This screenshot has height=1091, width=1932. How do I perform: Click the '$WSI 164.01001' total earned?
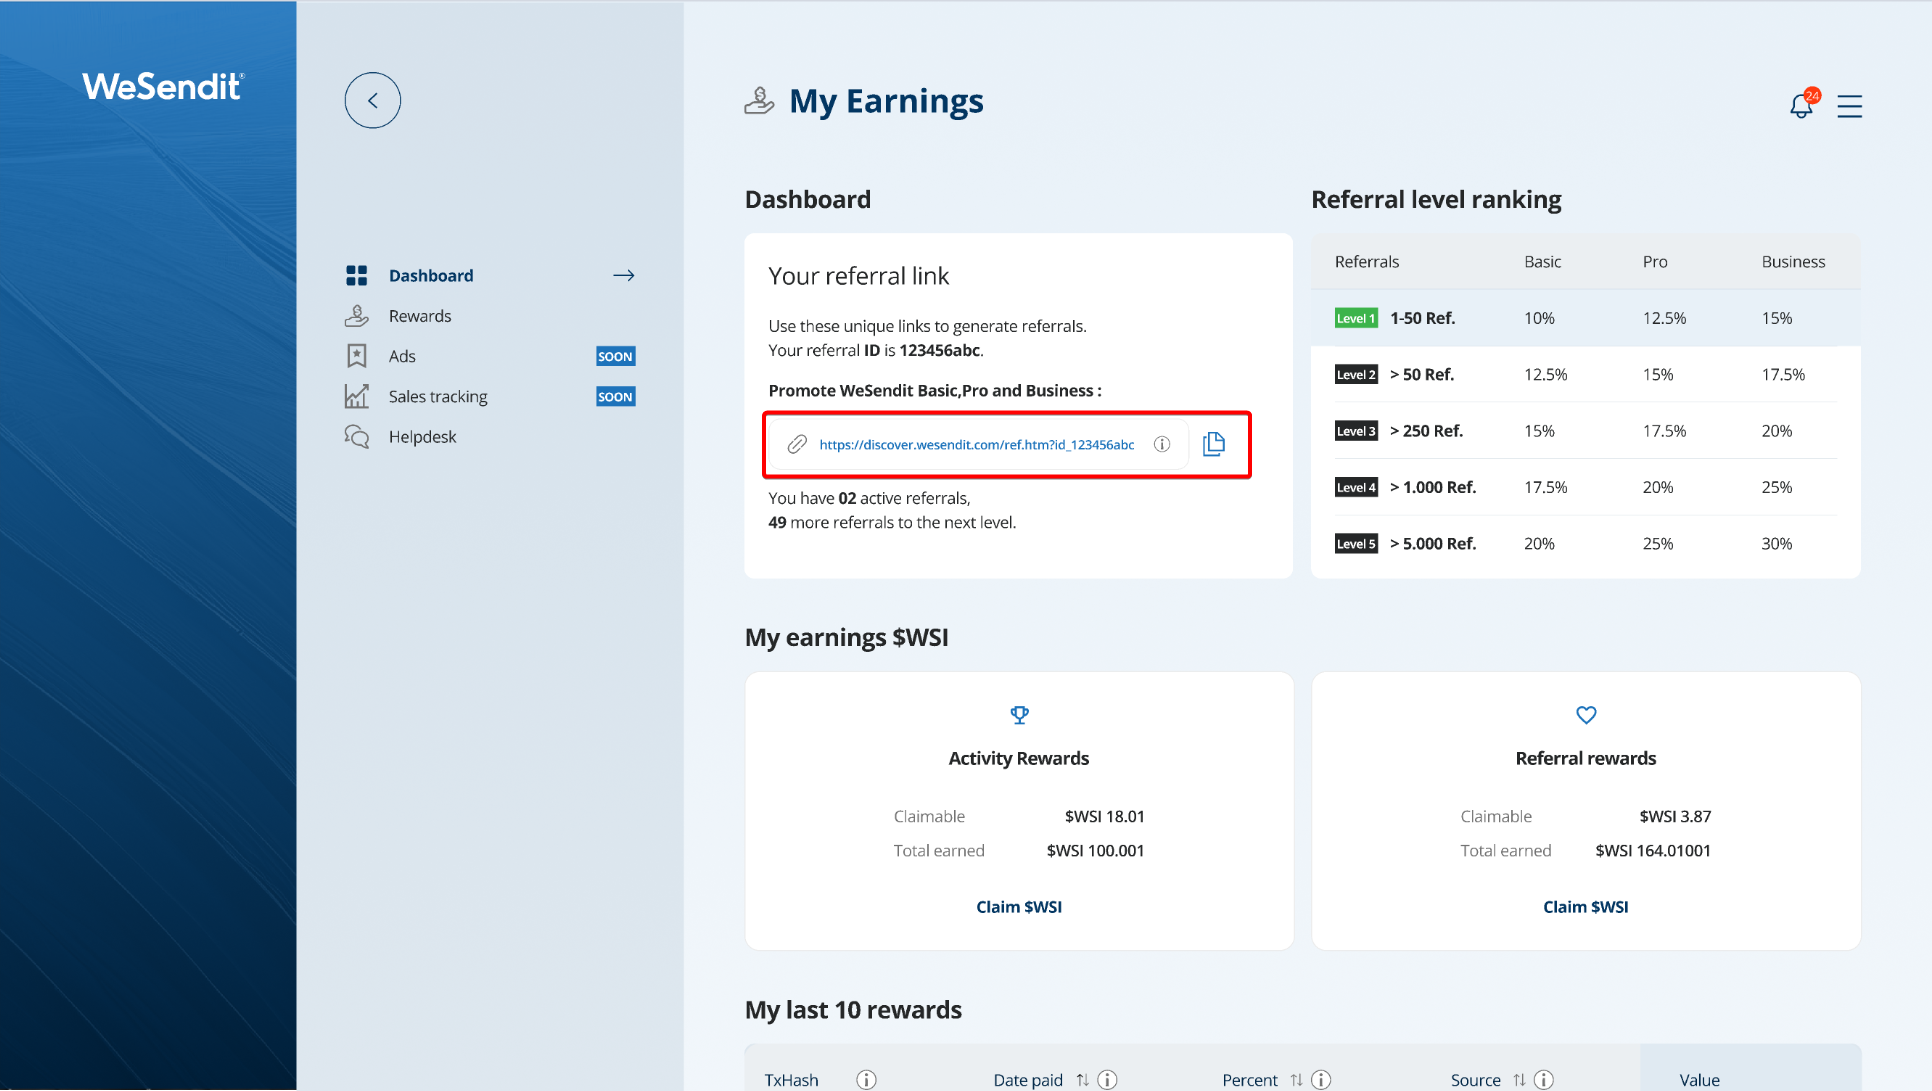1653,851
